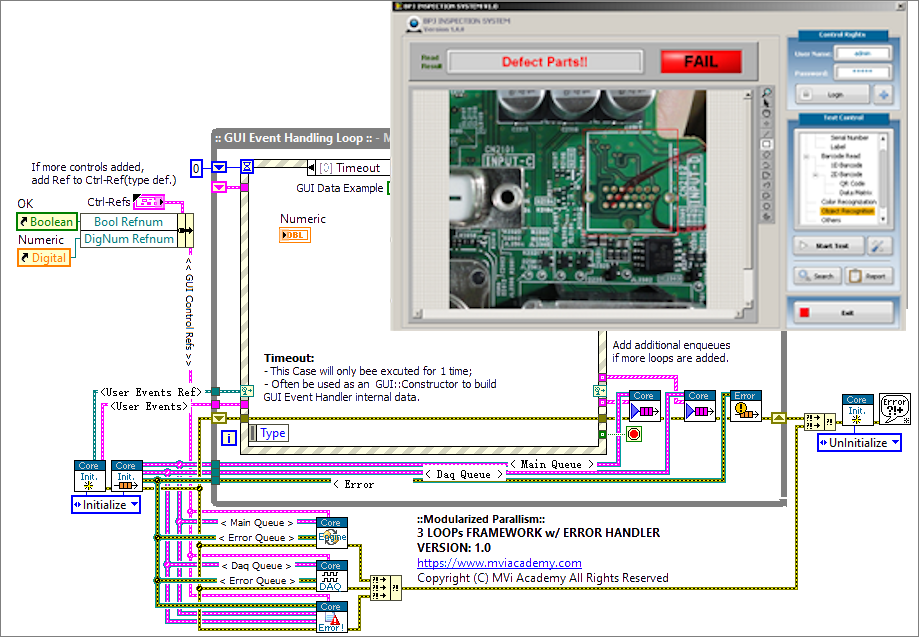Select the magnifier zoom tool in image palette
This screenshot has width=920, height=638.
[766, 92]
